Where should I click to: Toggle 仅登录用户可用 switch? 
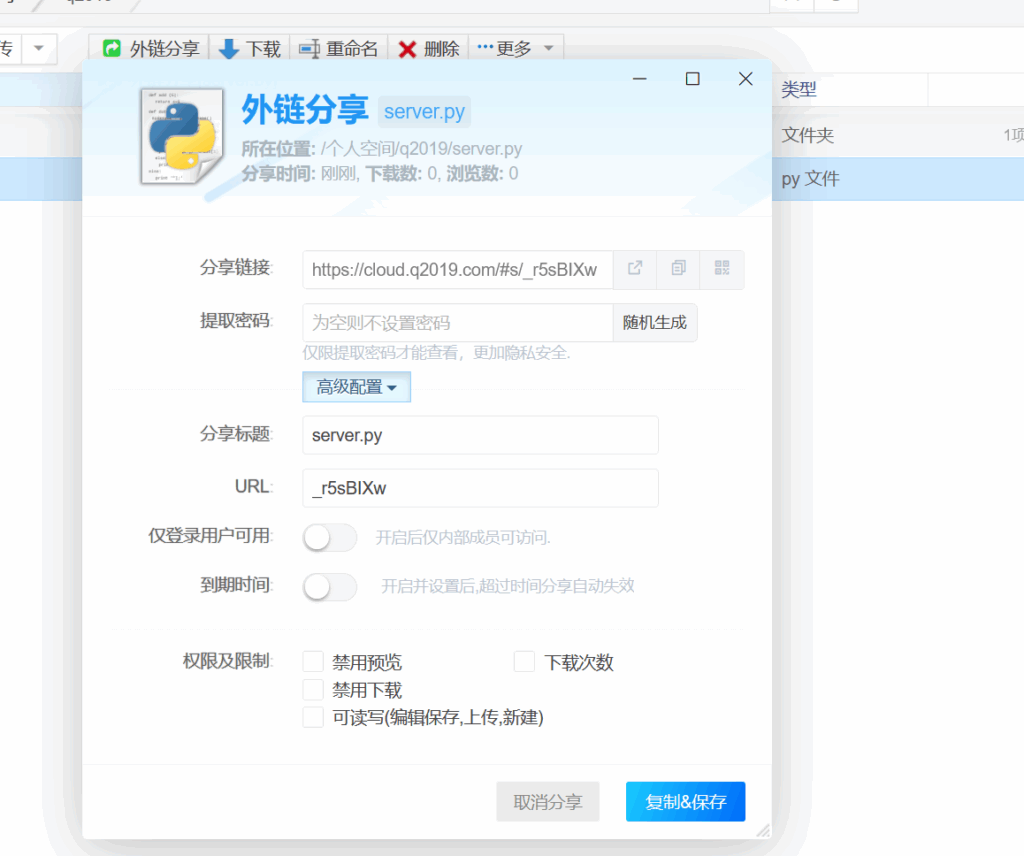coord(330,537)
